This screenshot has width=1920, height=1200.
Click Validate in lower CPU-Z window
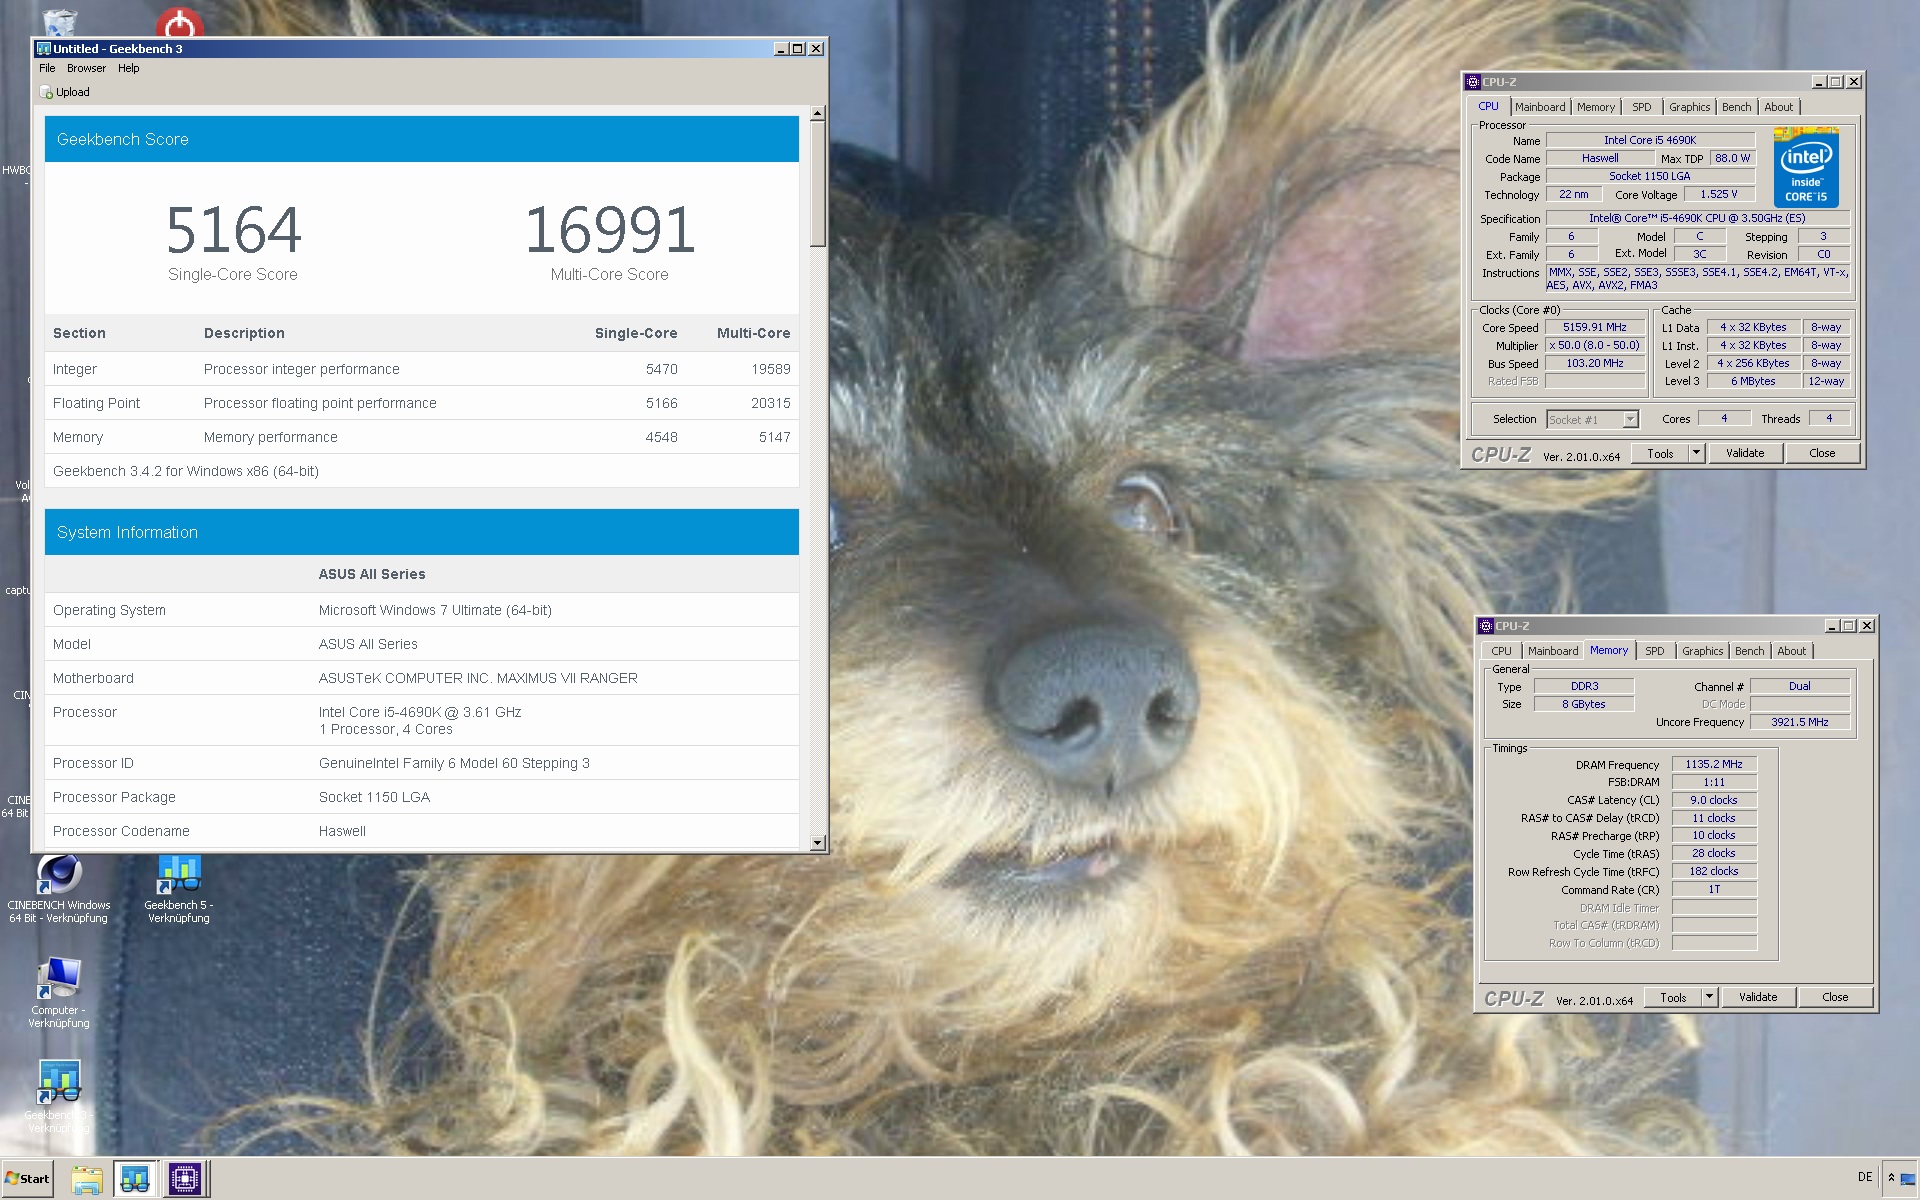[1758, 998]
